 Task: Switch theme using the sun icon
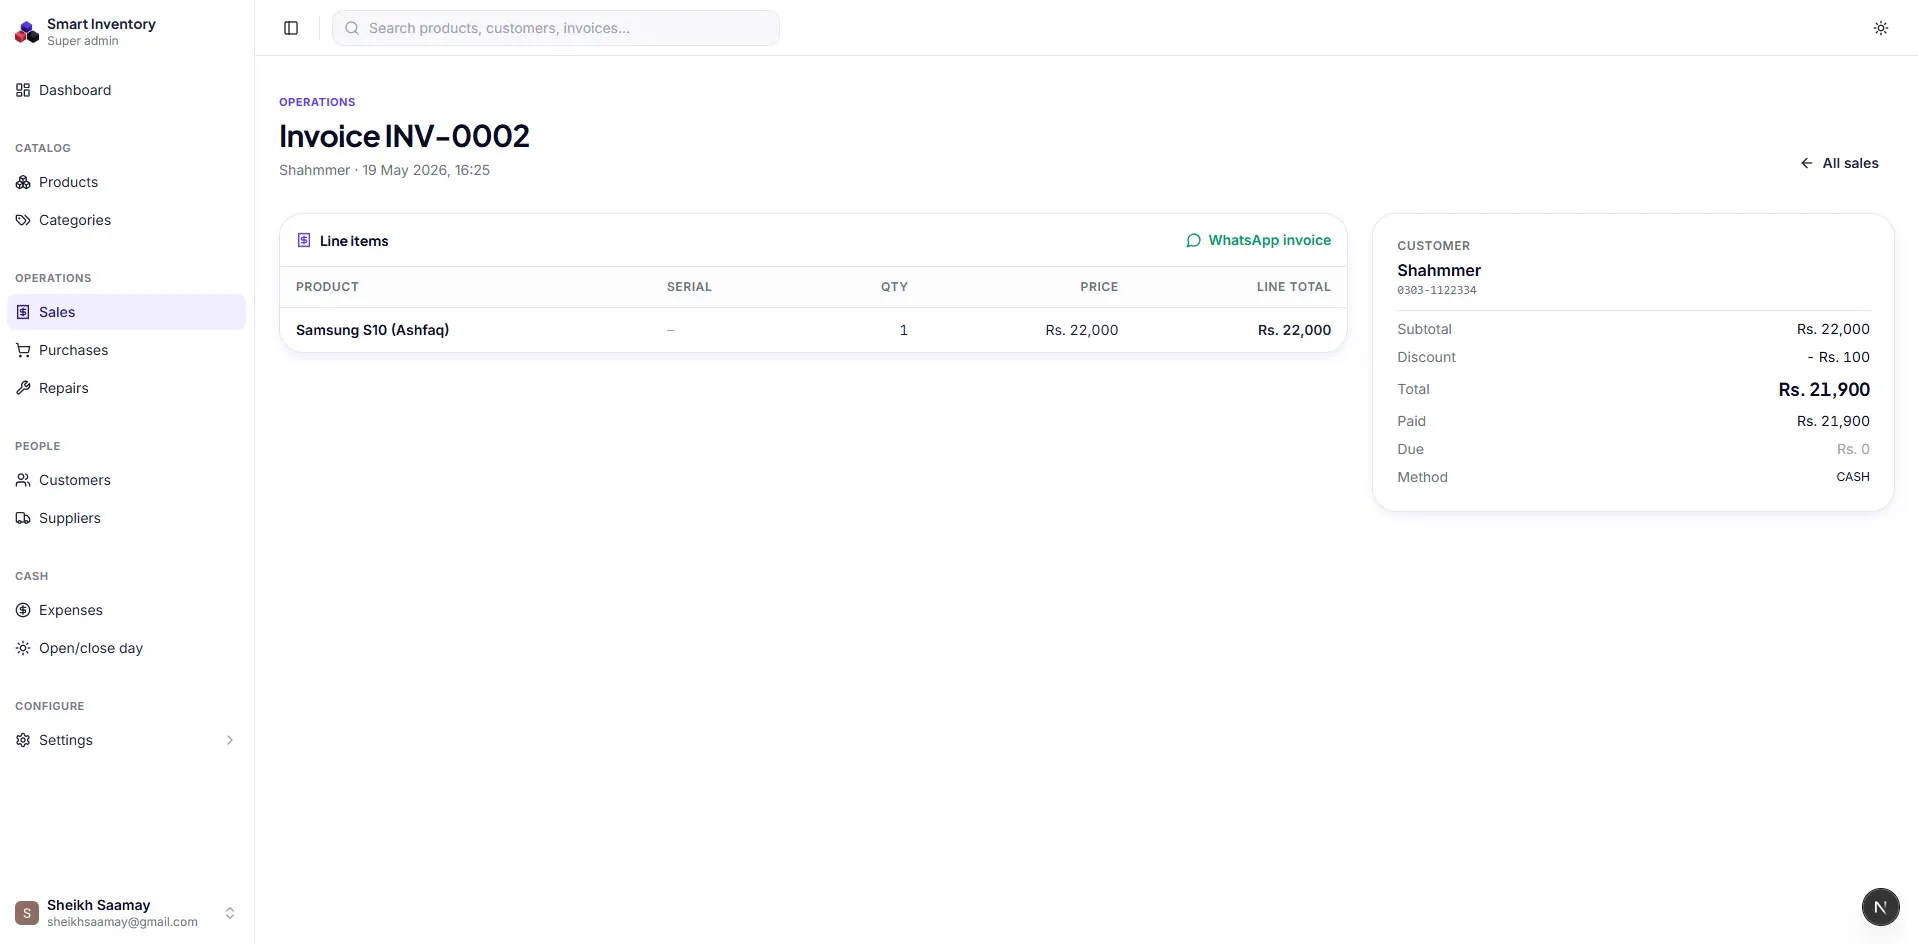1881,28
